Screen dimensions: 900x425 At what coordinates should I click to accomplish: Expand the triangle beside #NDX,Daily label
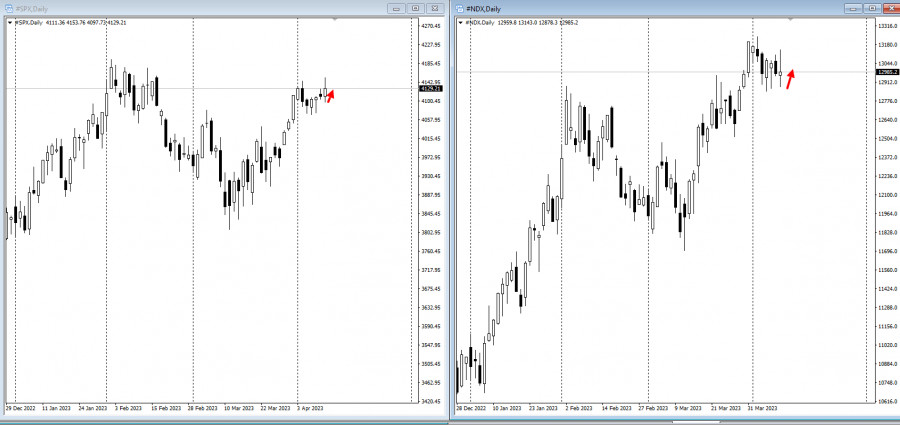pyautogui.click(x=460, y=22)
